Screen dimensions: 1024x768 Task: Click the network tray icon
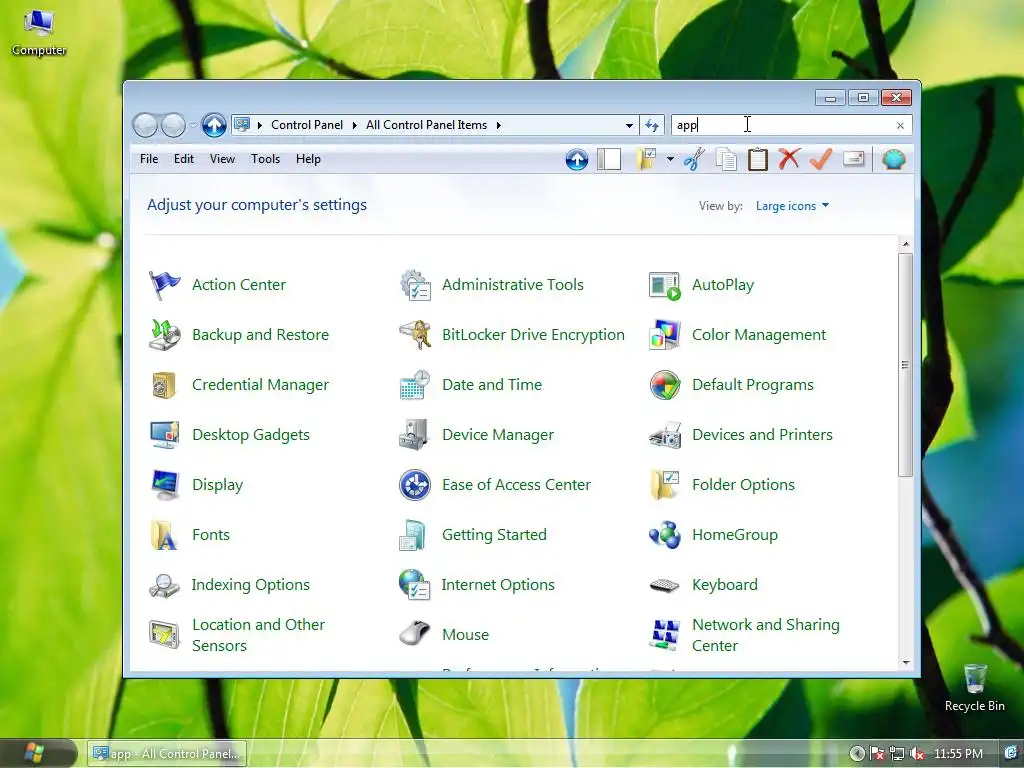click(897, 754)
